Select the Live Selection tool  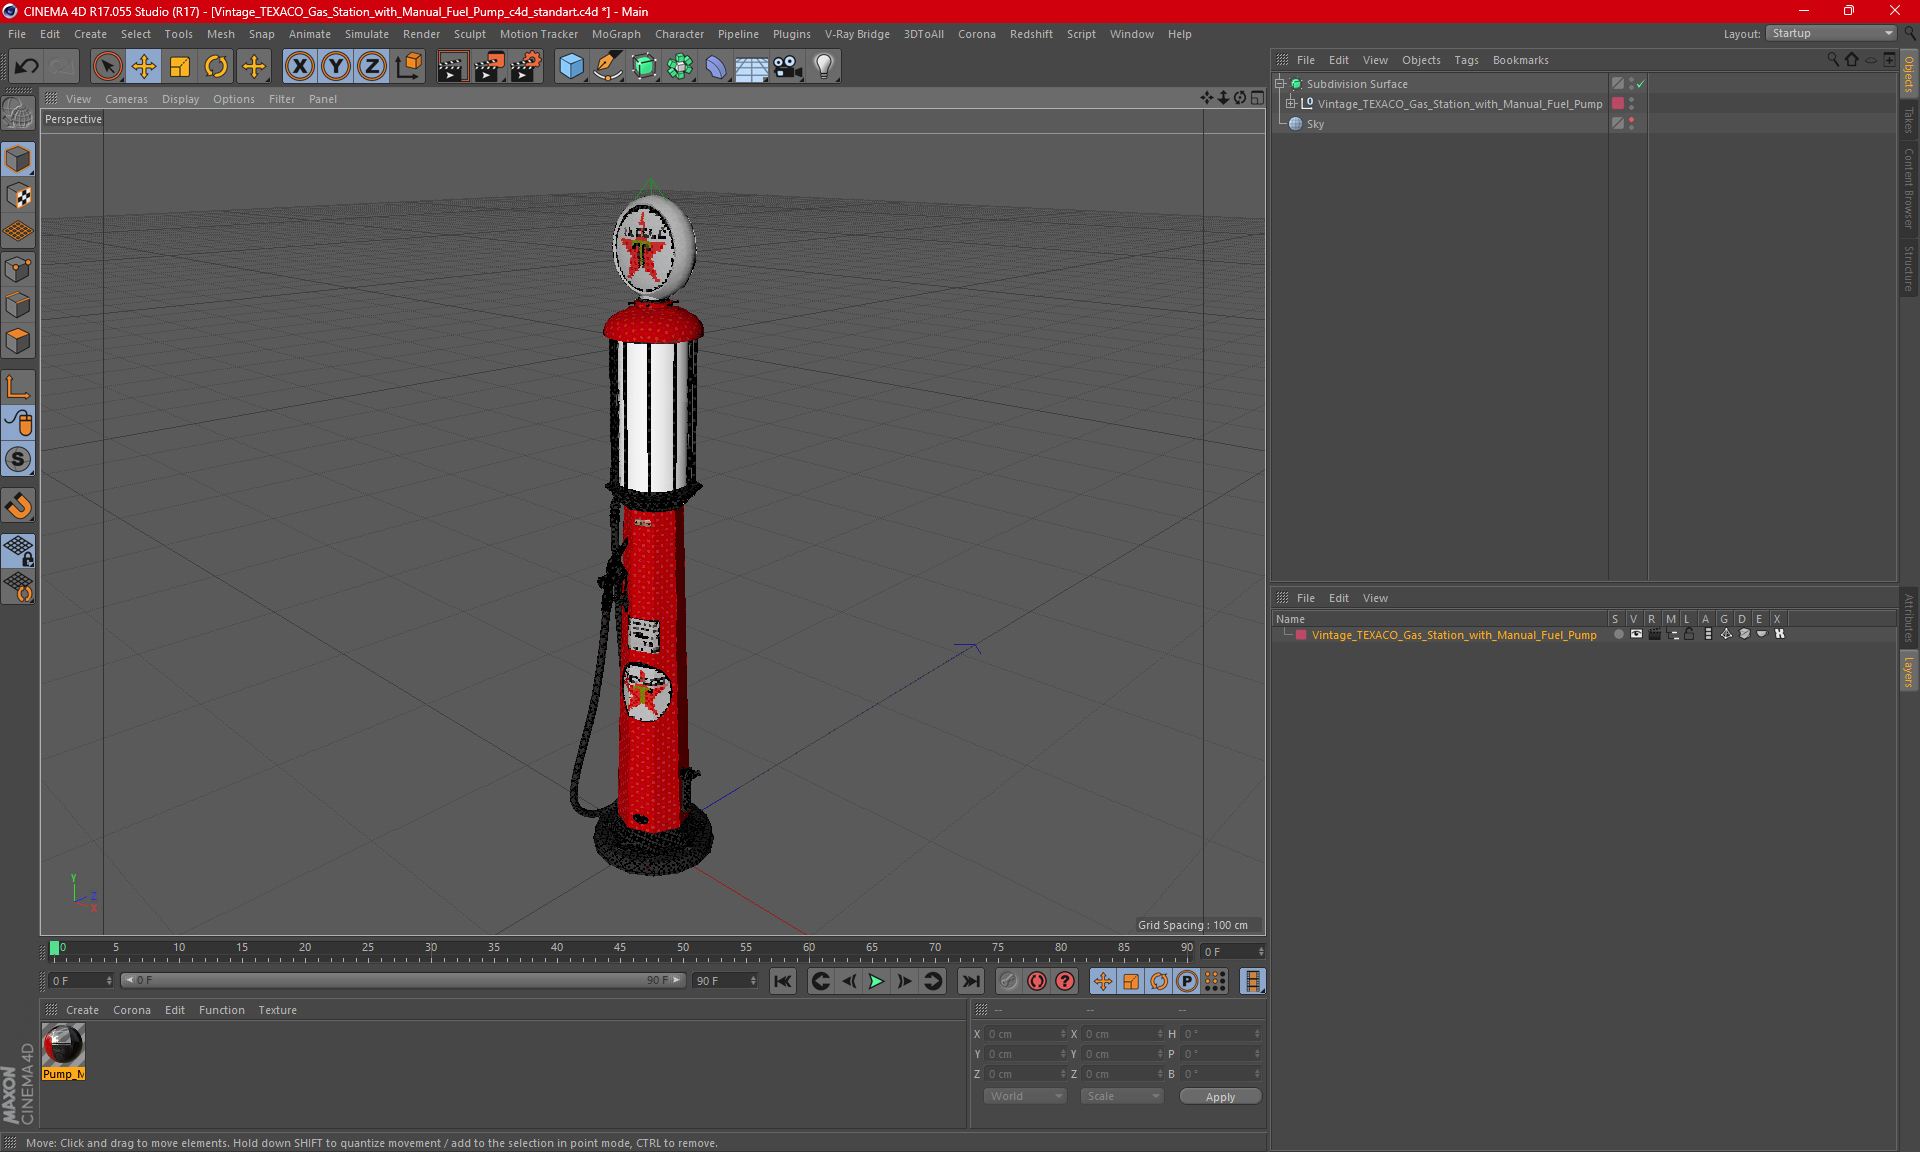coord(107,66)
